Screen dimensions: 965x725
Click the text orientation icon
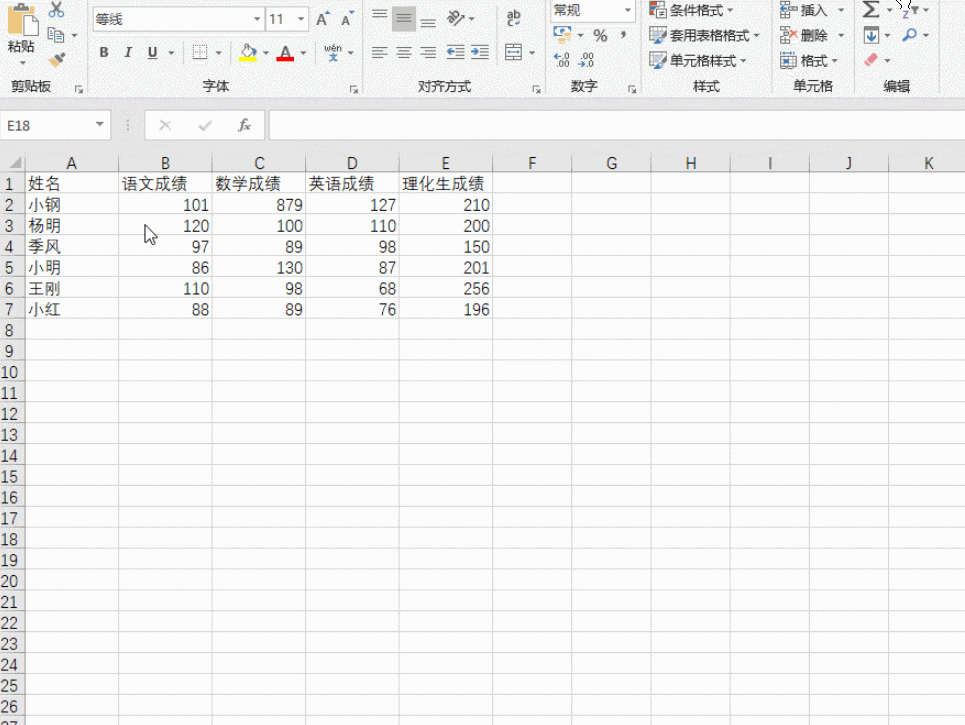(x=455, y=18)
